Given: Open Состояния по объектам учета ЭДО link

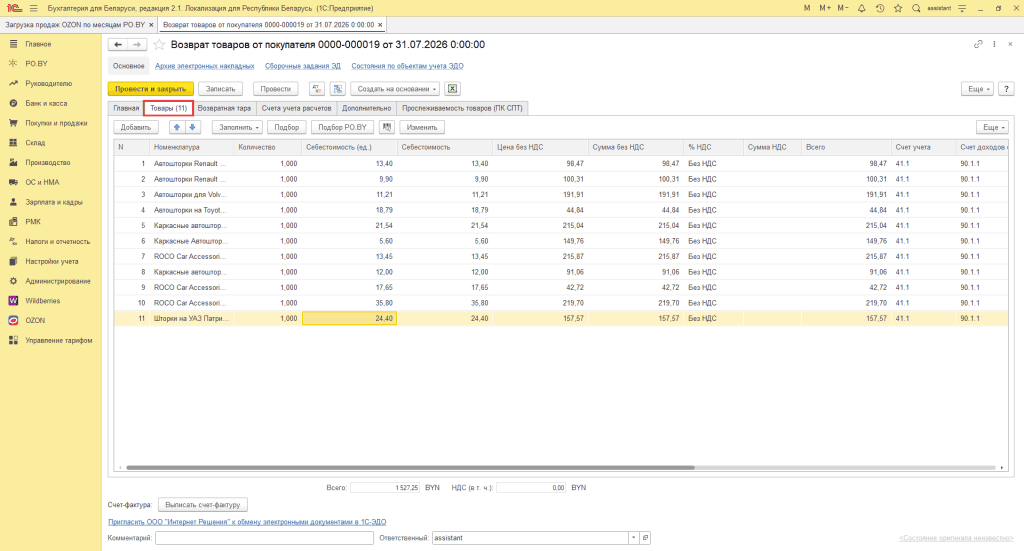Looking at the screenshot, I should coord(408,66).
